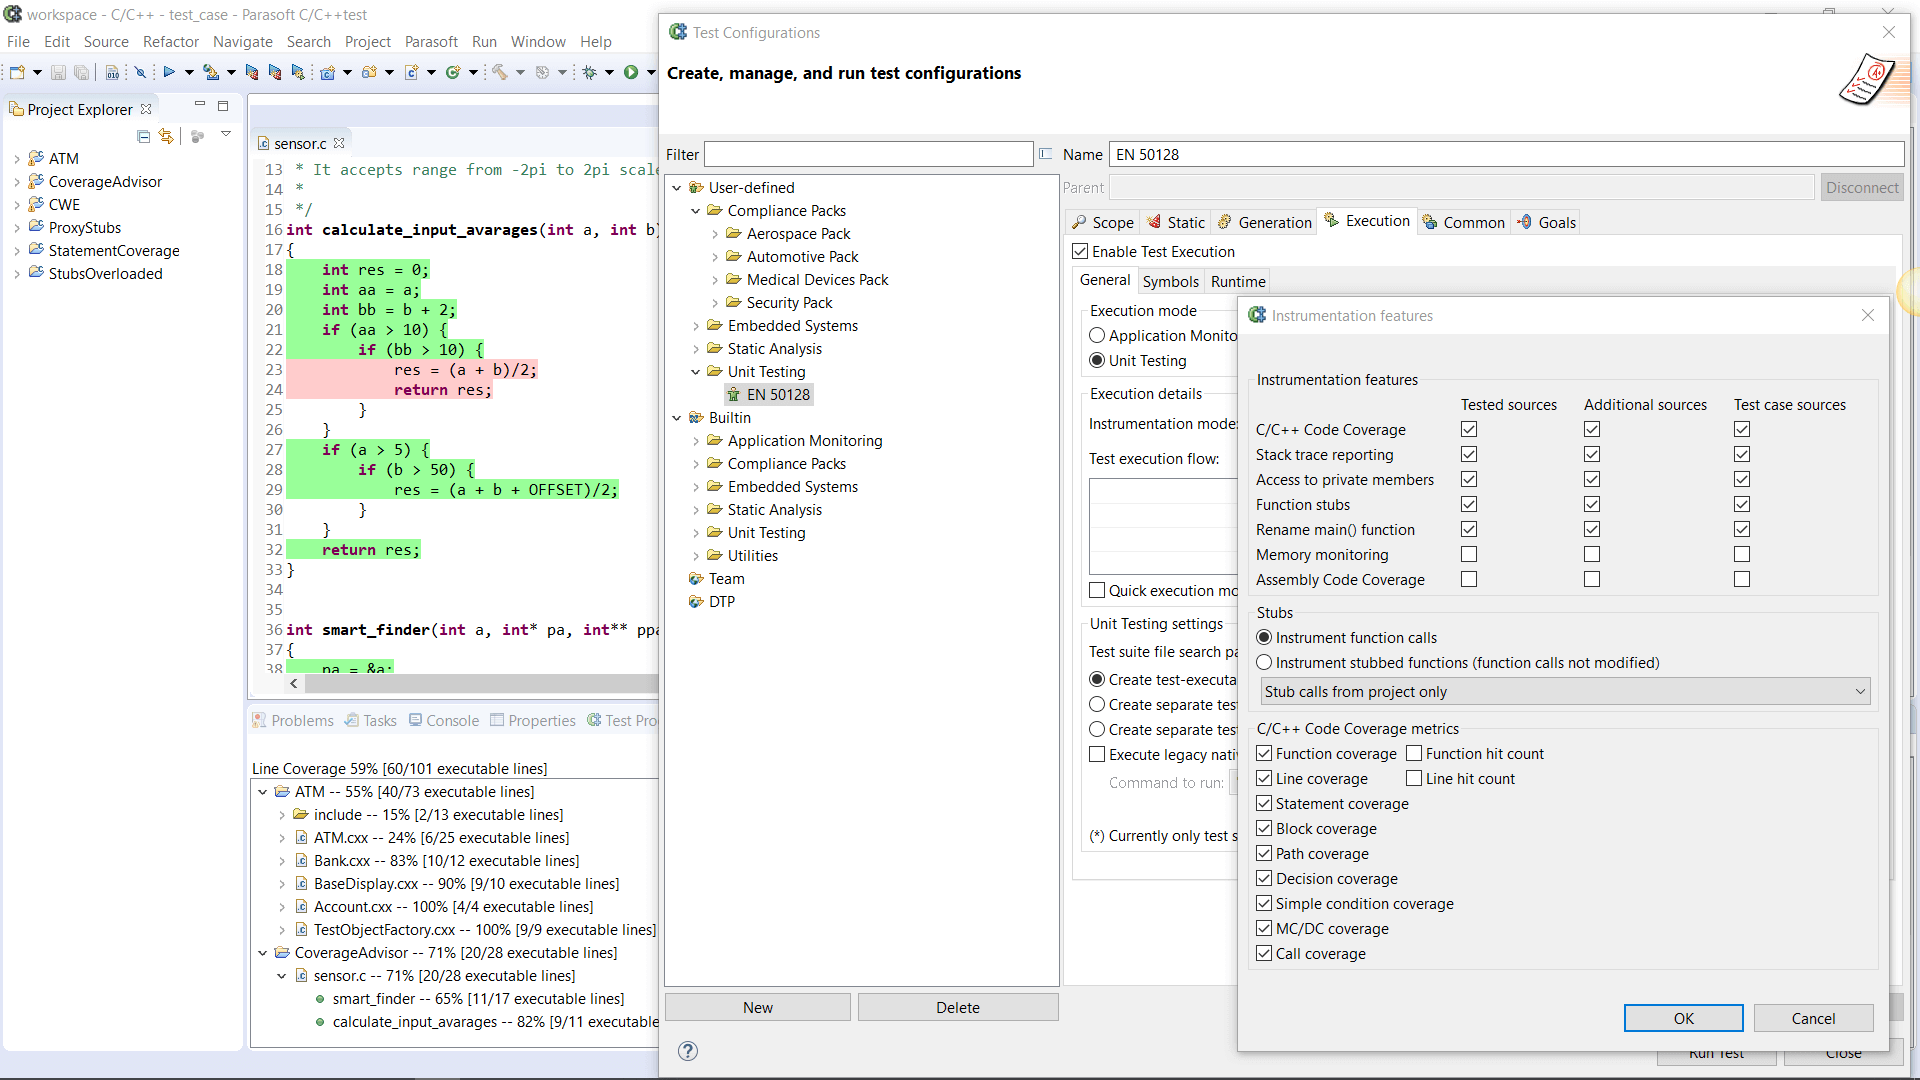
Task: Switch to the Static tab
Action: [1176, 222]
